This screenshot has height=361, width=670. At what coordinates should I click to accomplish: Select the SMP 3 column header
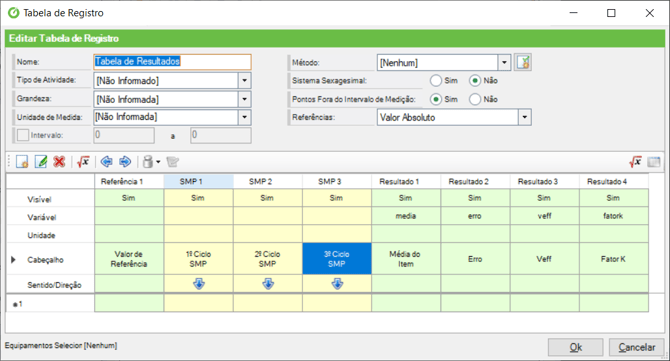(x=337, y=182)
